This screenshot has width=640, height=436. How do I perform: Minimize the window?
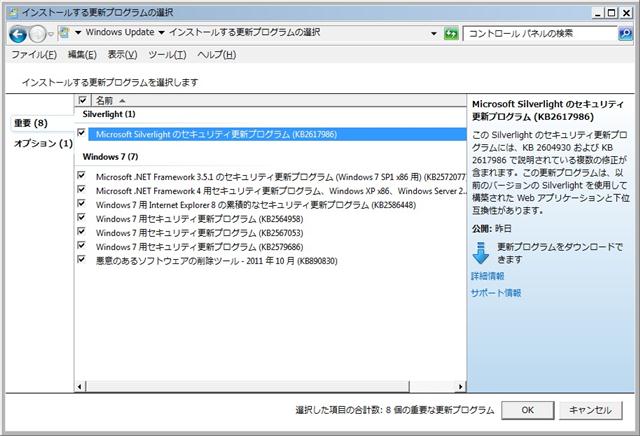tap(598, 13)
